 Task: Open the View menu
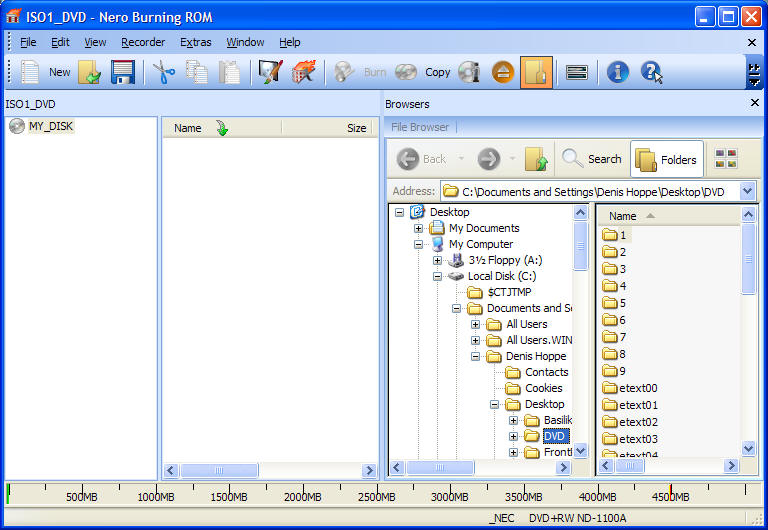tap(95, 43)
